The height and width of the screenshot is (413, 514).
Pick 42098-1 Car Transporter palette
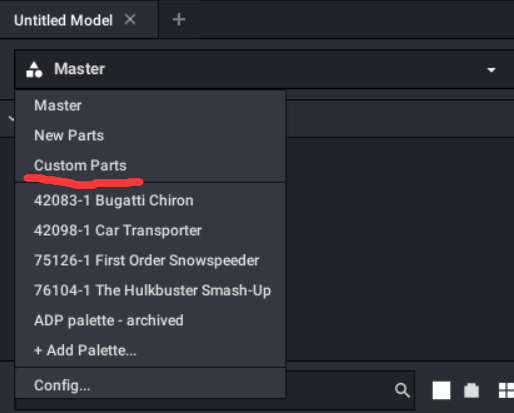coord(118,230)
